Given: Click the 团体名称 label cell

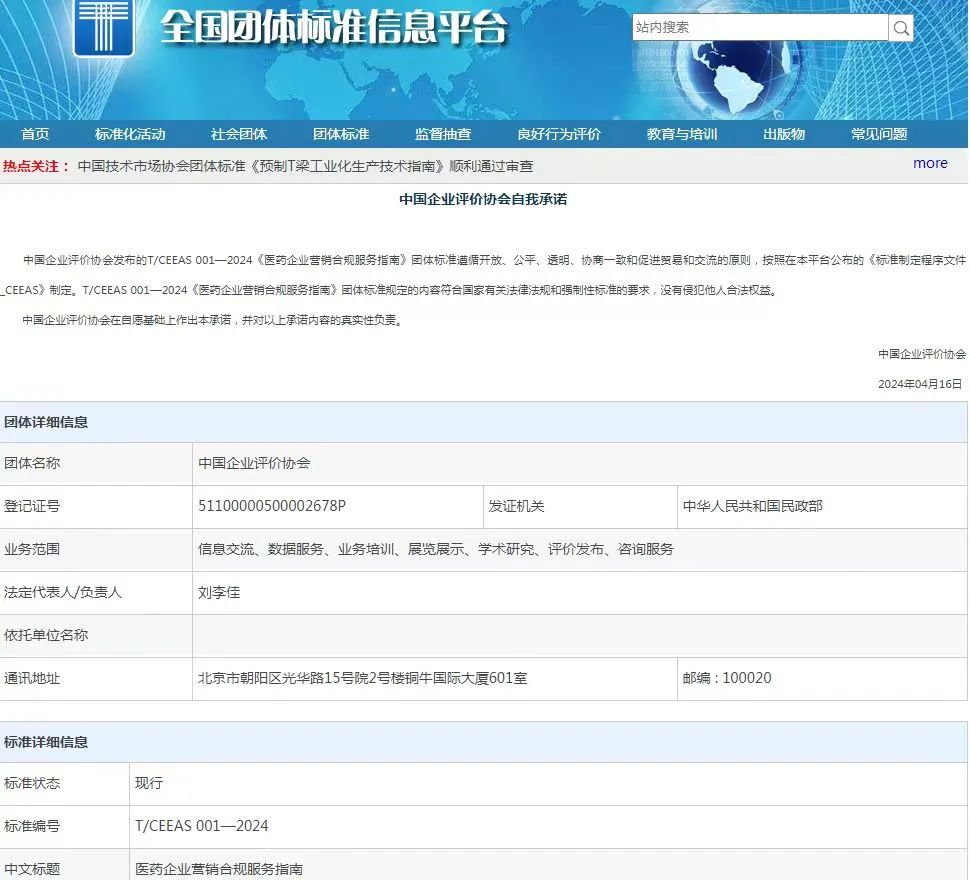Looking at the screenshot, I should (96, 463).
